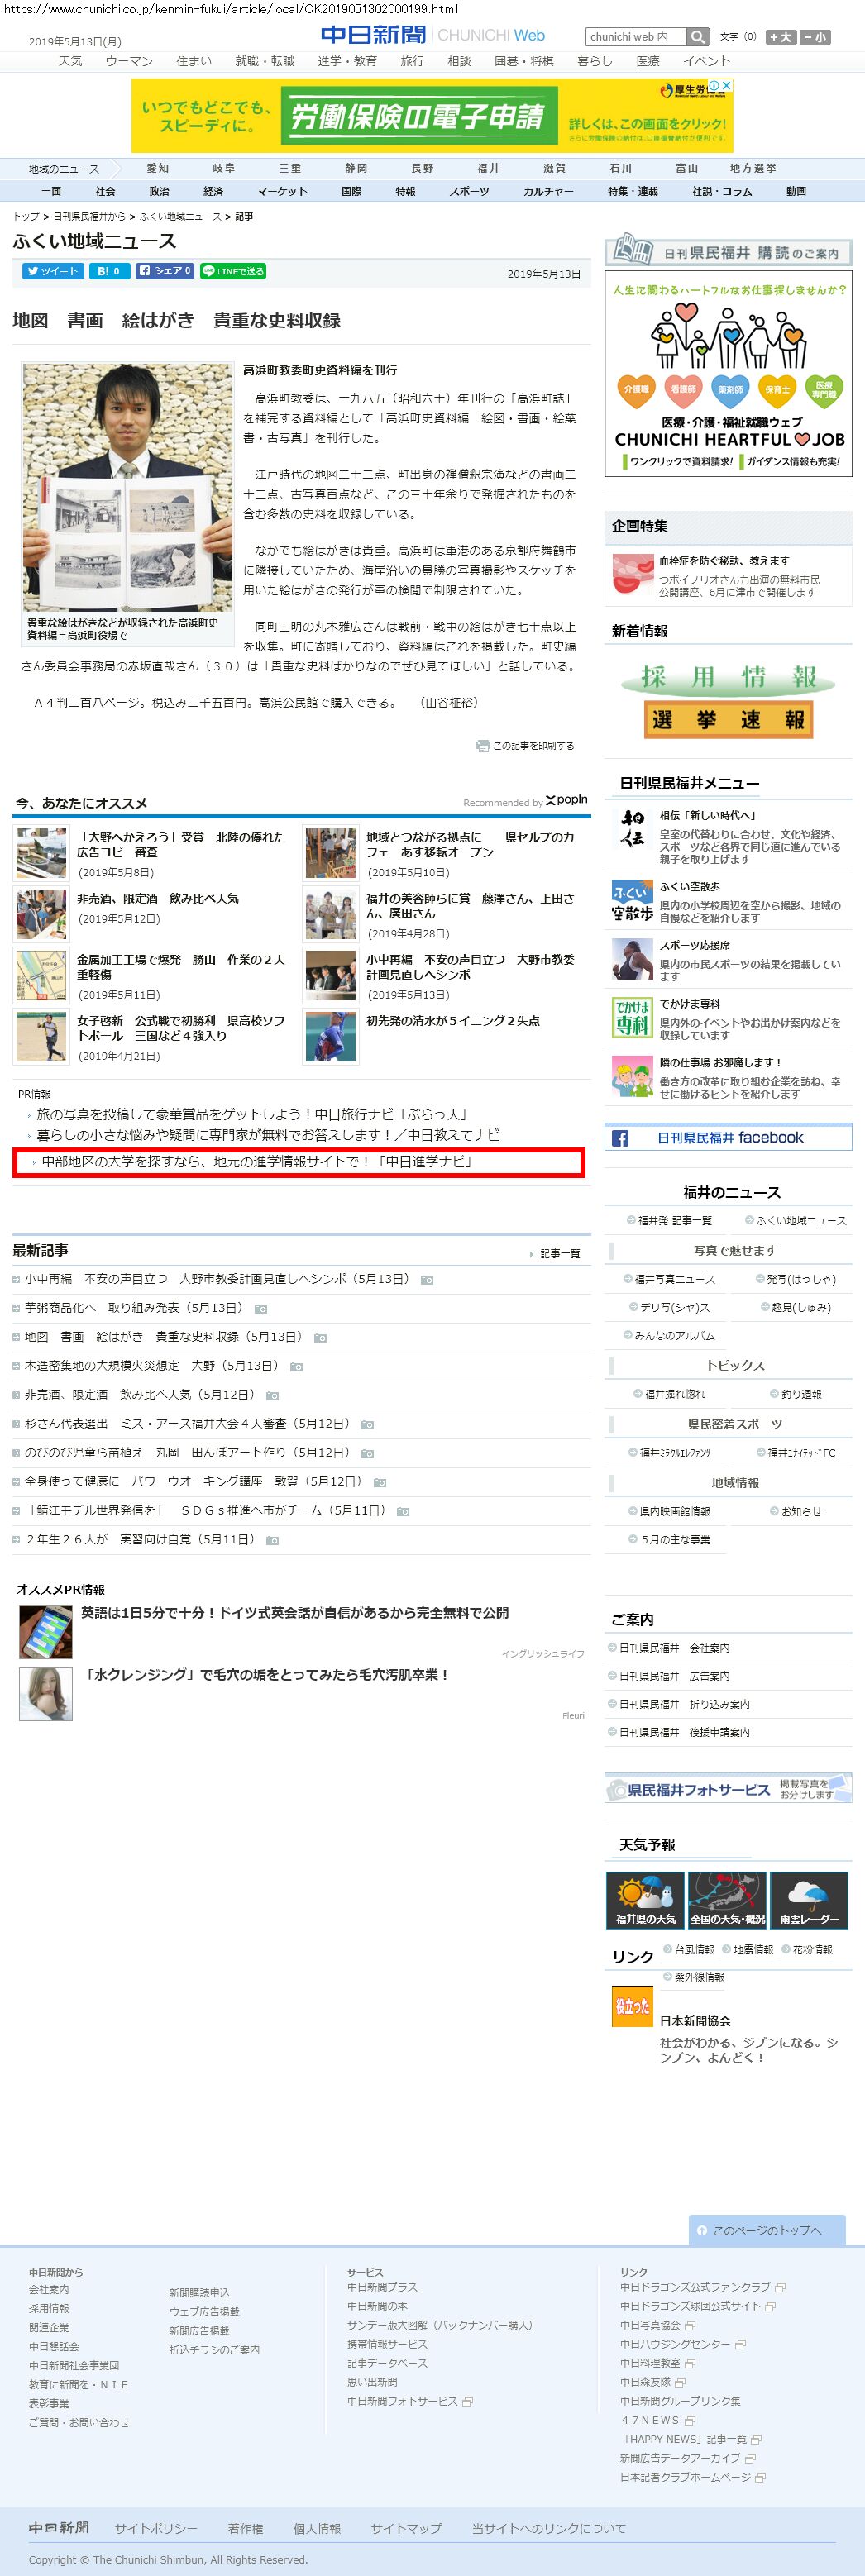
Task: Open the thumbnail for 初先発の清水が5イニング2失点
Action: click(330, 1037)
